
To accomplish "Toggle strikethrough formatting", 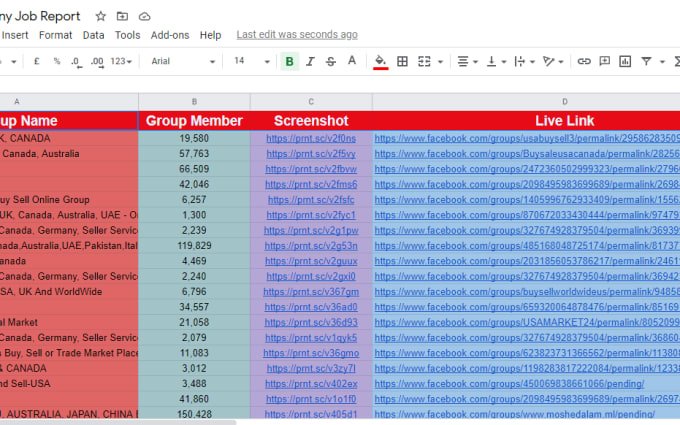I will [x=330, y=62].
